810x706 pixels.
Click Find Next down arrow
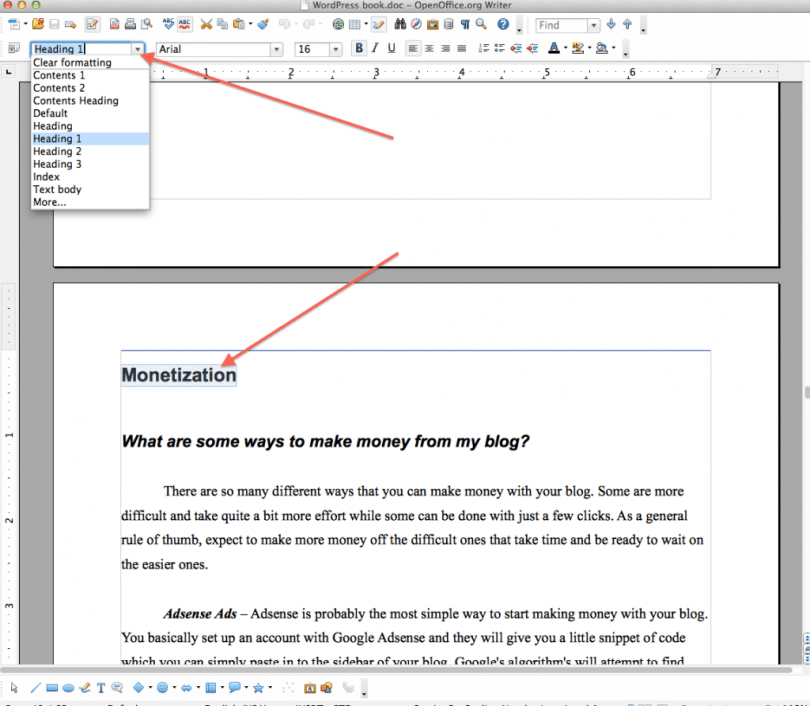611,24
